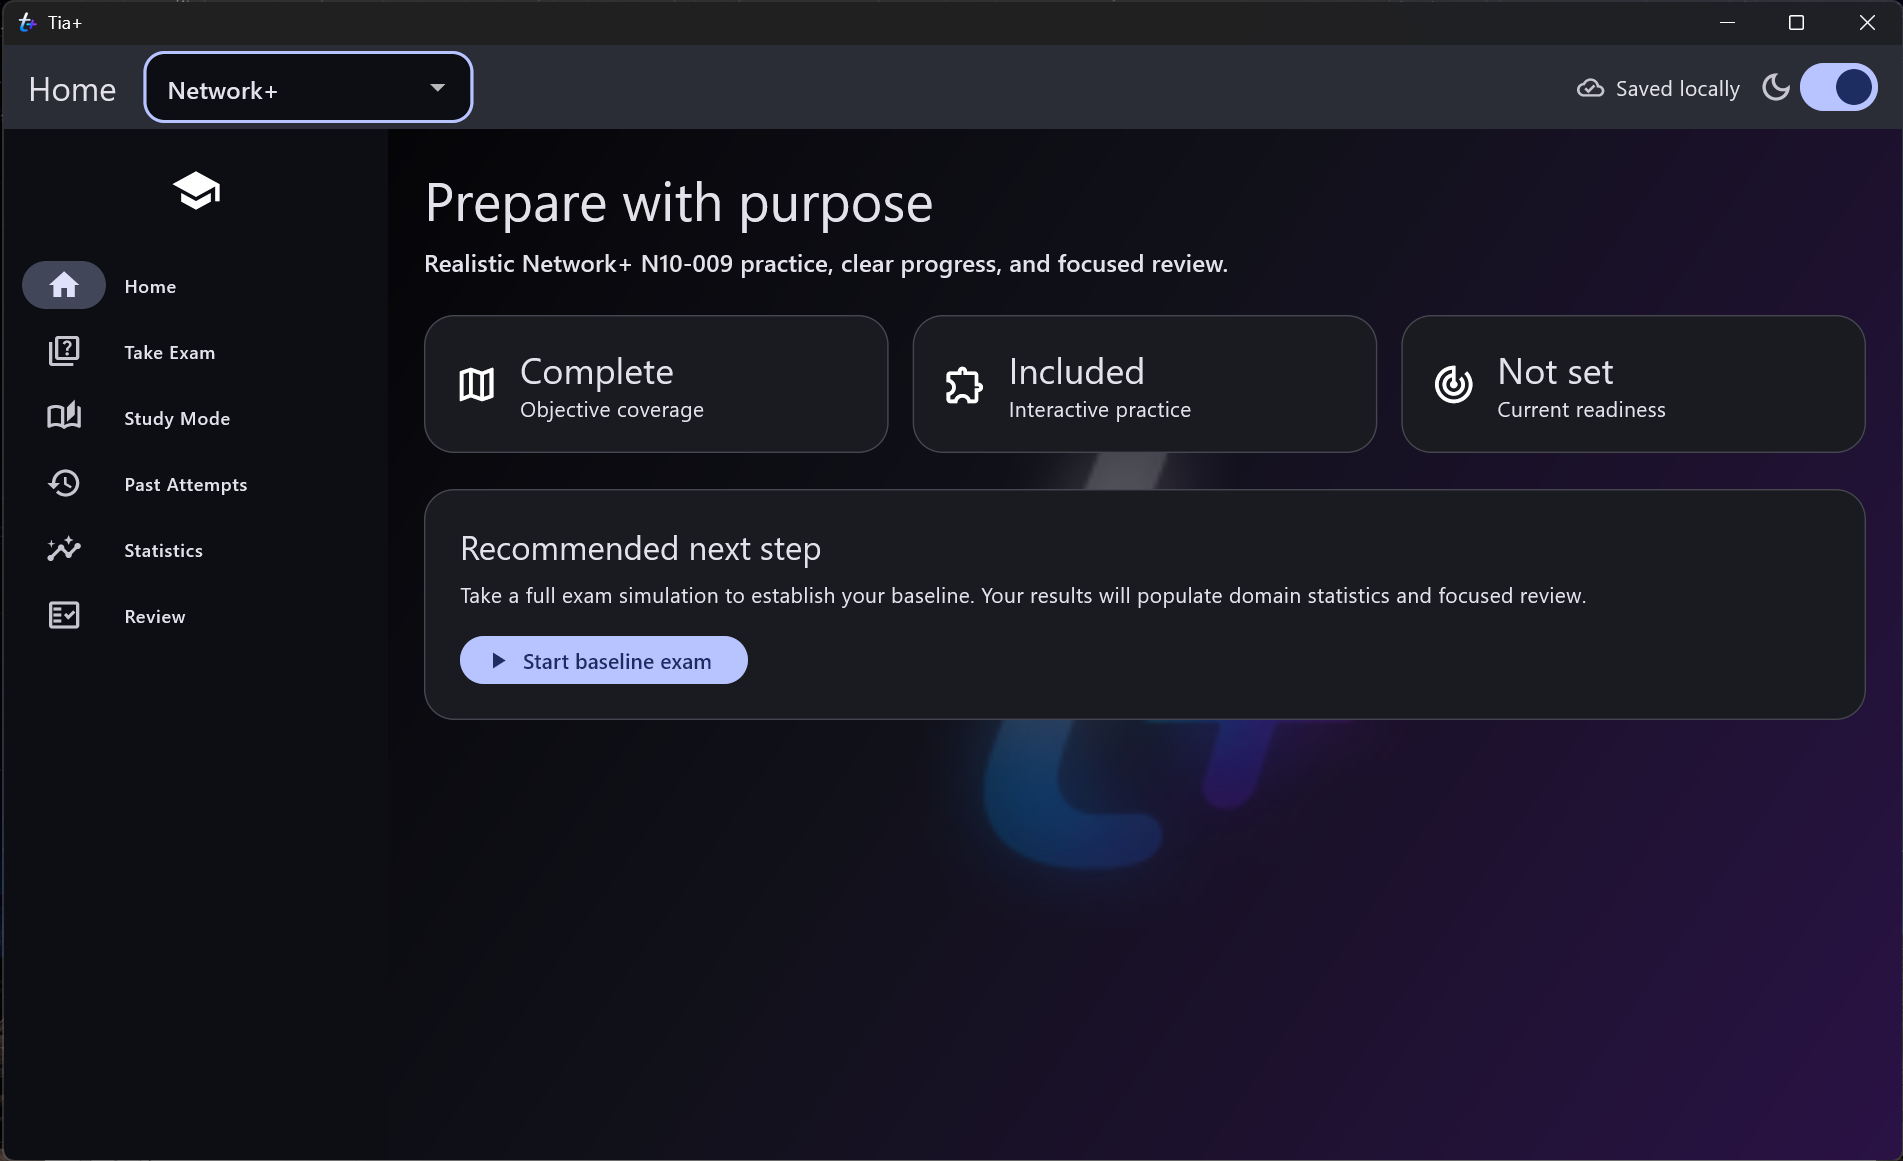This screenshot has width=1903, height=1161.
Task: Click the Realistic Network+ N10-009 practice subtitle
Action: tap(826, 264)
